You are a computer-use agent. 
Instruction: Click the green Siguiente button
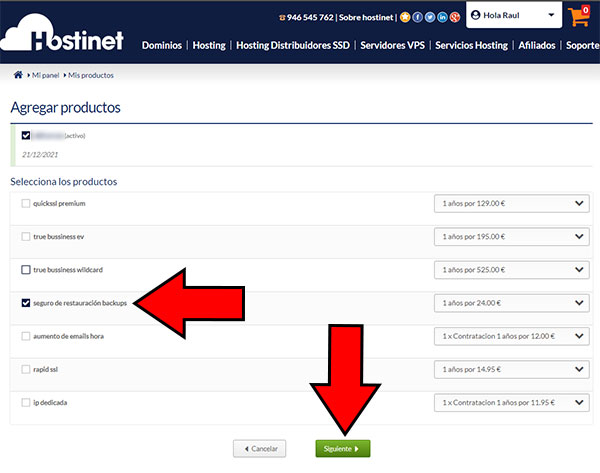click(x=342, y=449)
